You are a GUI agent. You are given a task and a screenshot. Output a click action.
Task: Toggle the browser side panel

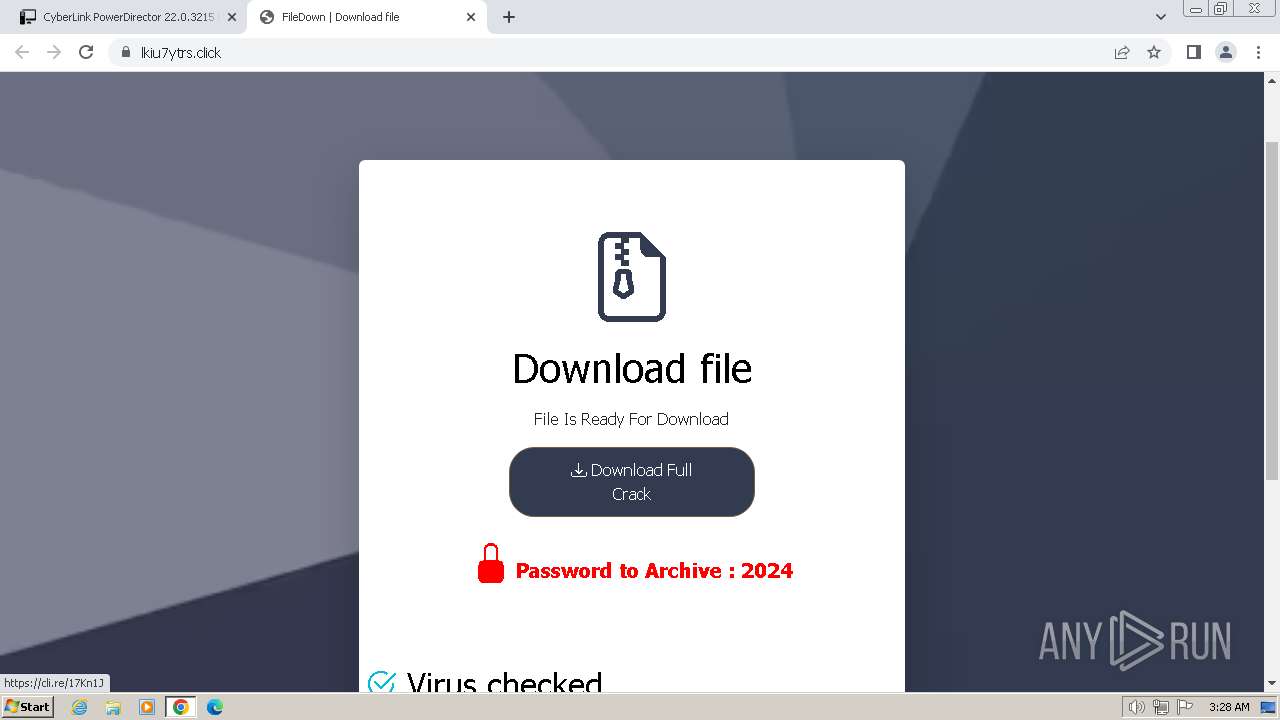click(1193, 52)
